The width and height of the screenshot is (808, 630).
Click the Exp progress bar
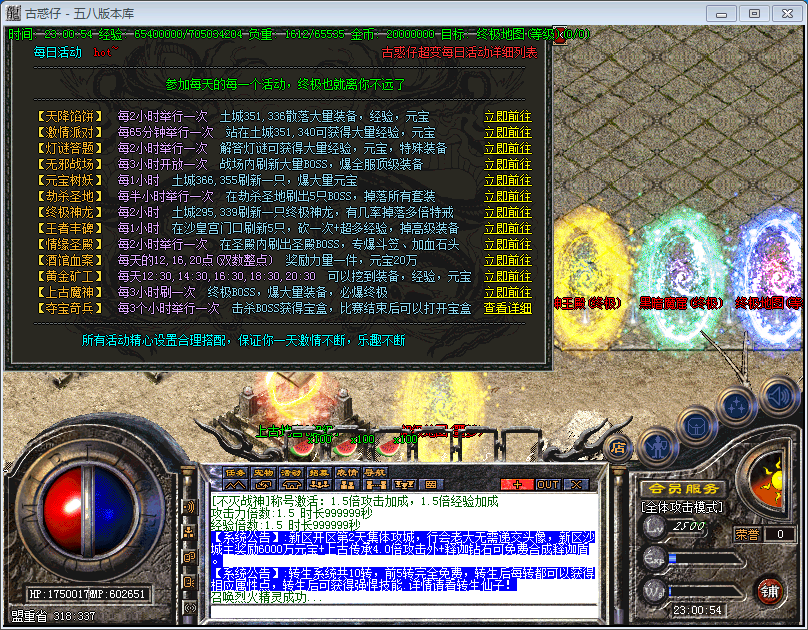[x=705, y=559]
